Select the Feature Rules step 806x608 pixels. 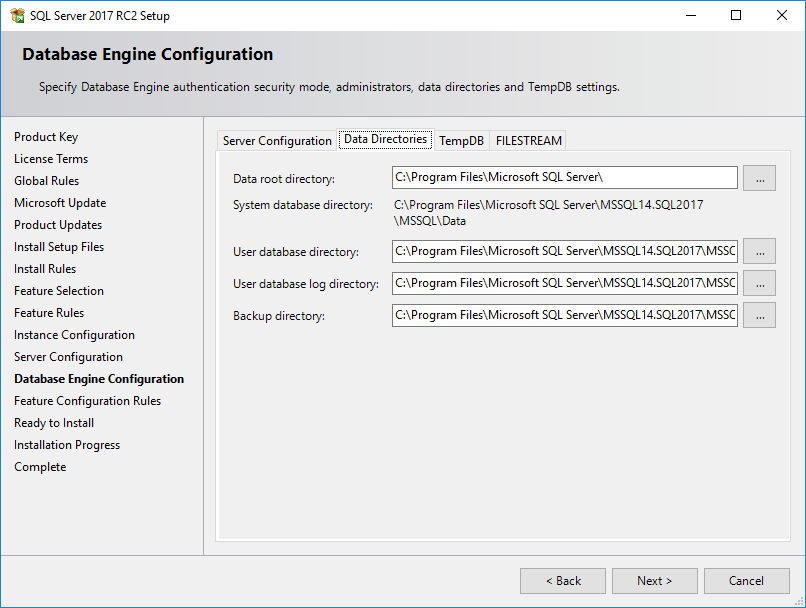point(49,313)
